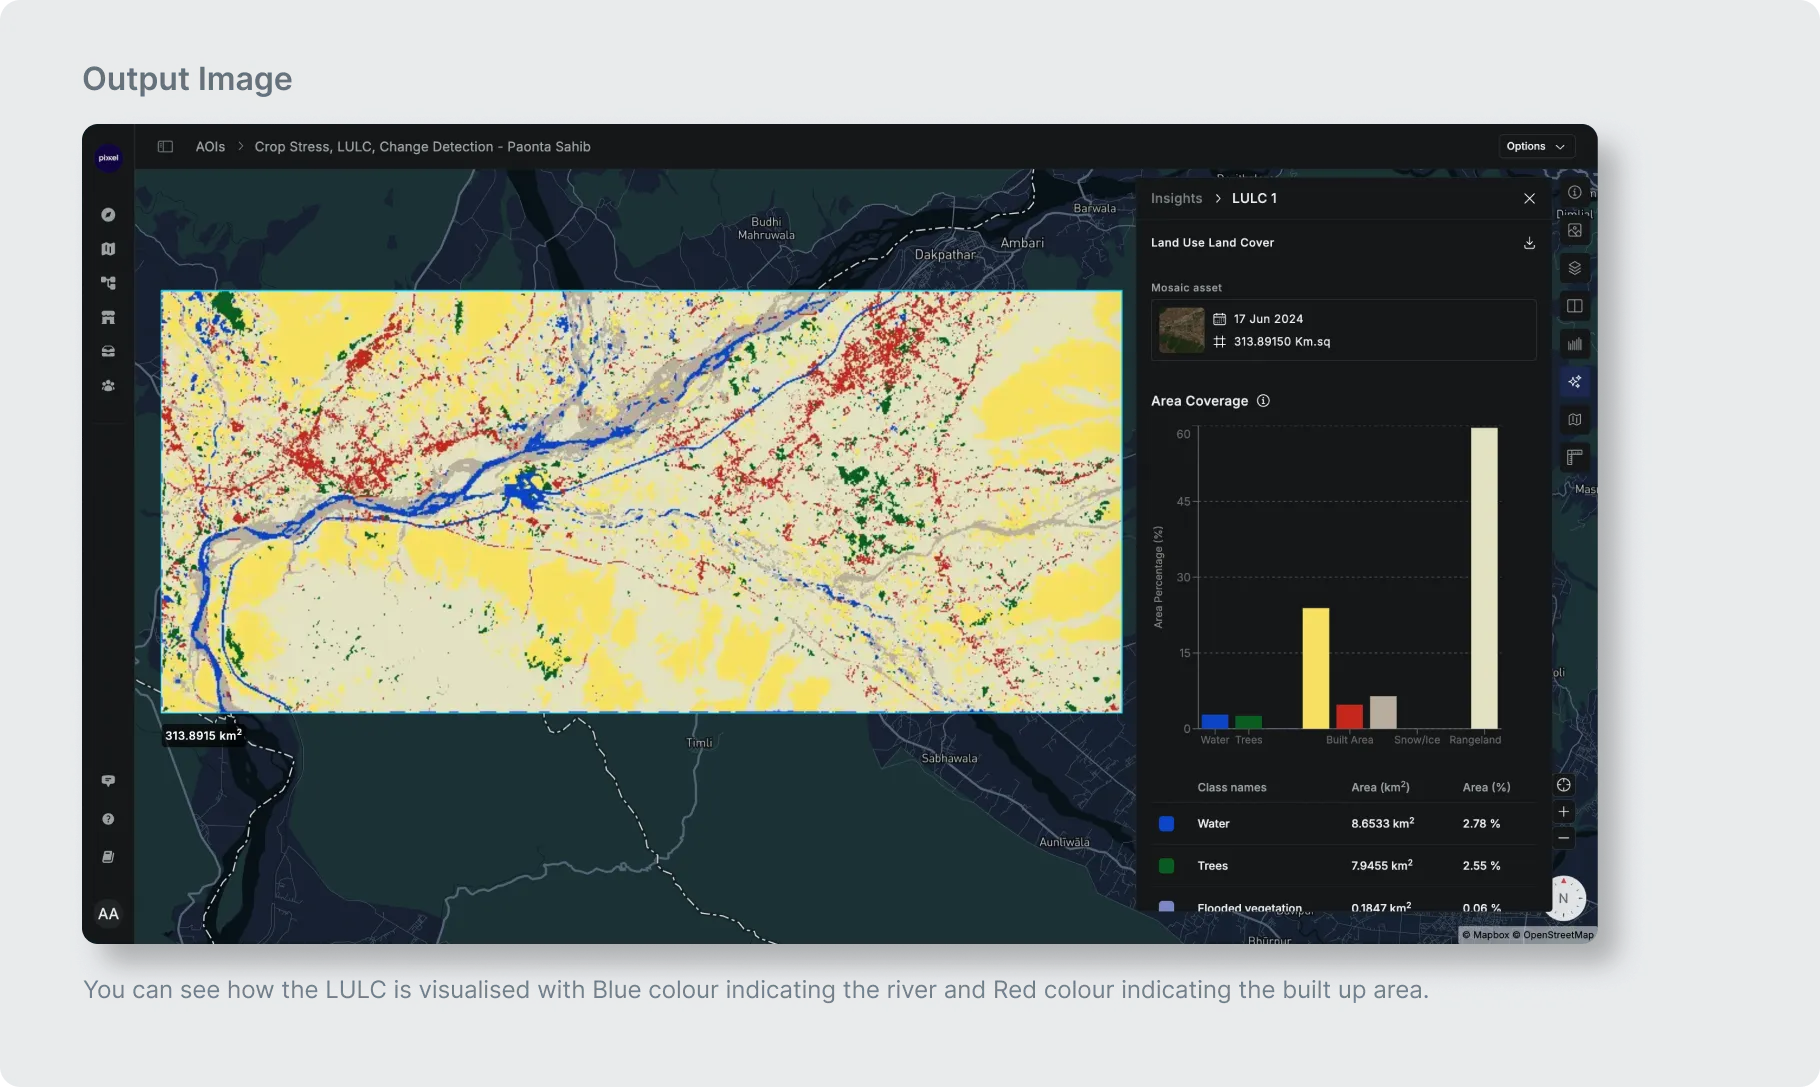Image resolution: width=1820 pixels, height=1087 pixels.
Task: Open the sparkle Insights tool on map toolbar
Action: tap(1574, 382)
